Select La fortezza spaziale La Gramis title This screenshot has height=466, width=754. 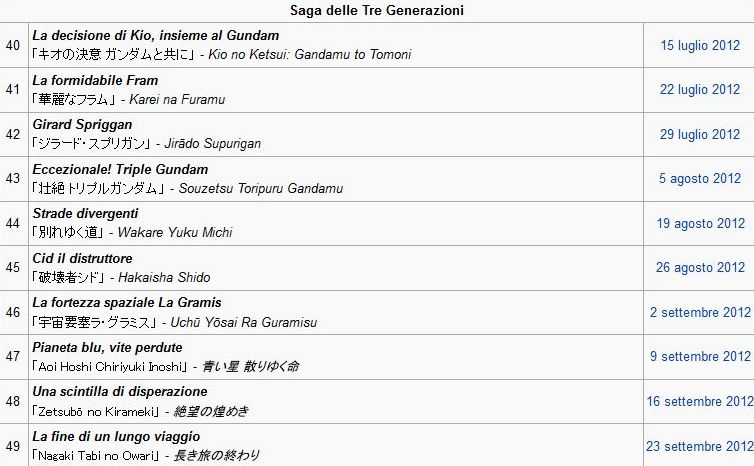pos(127,302)
